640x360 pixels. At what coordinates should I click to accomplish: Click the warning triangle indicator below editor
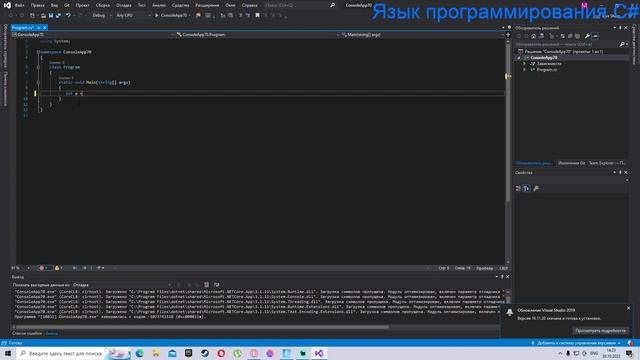click(x=58, y=268)
